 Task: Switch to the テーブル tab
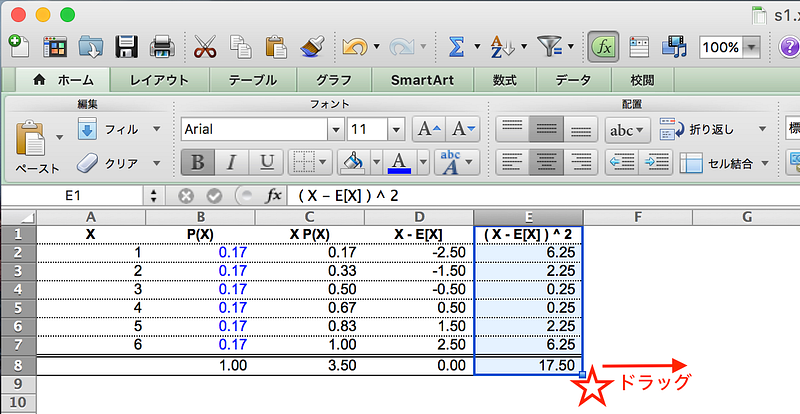[x=253, y=80]
